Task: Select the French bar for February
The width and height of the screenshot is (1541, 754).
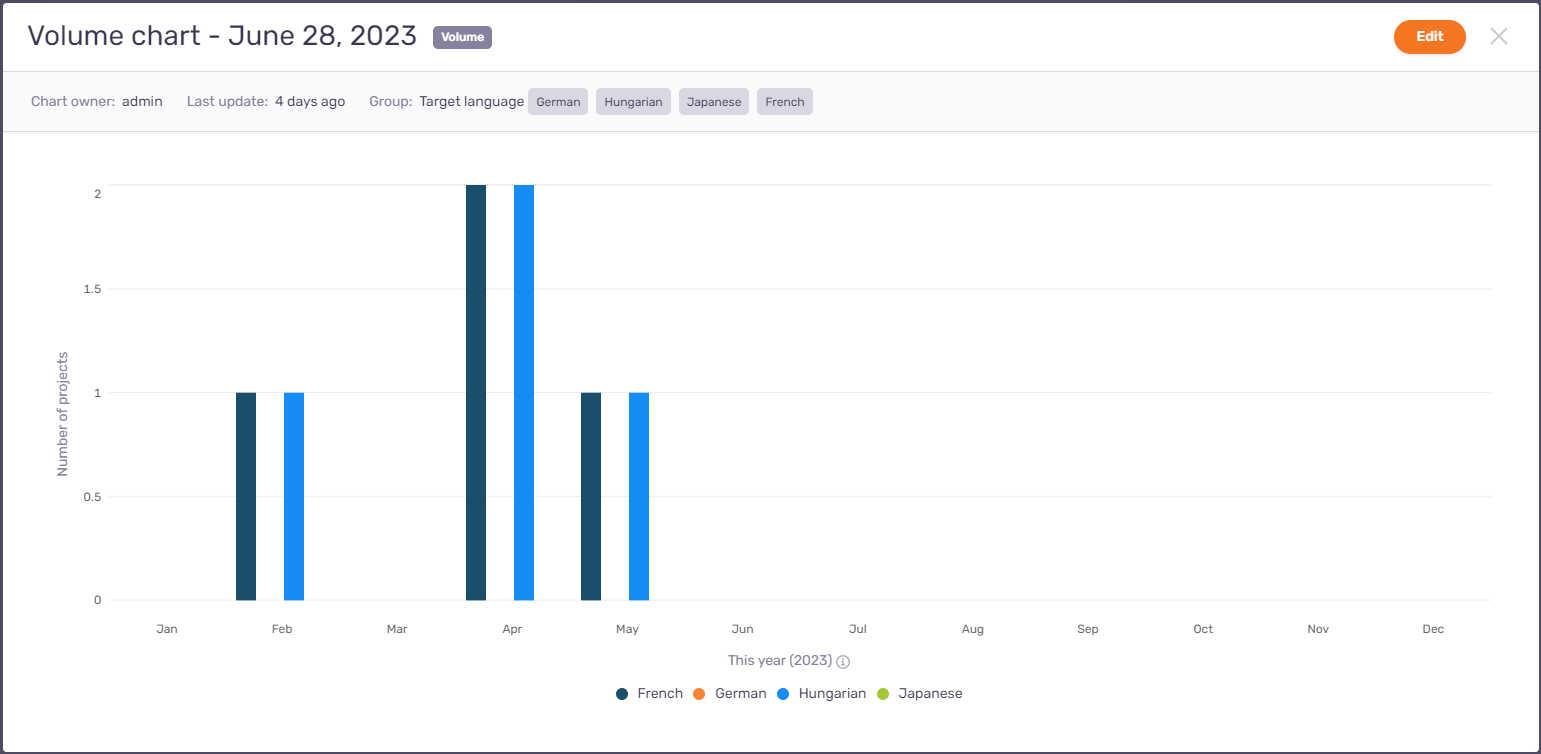Action: 246,496
